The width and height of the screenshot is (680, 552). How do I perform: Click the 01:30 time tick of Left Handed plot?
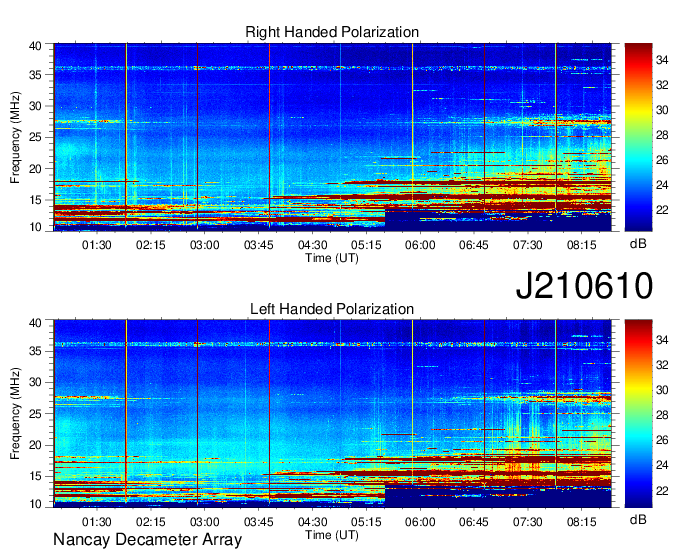[x=97, y=522]
